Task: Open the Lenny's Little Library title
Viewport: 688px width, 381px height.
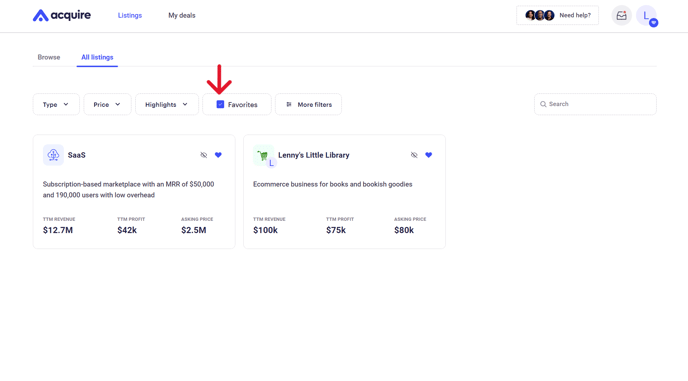Action: click(314, 155)
